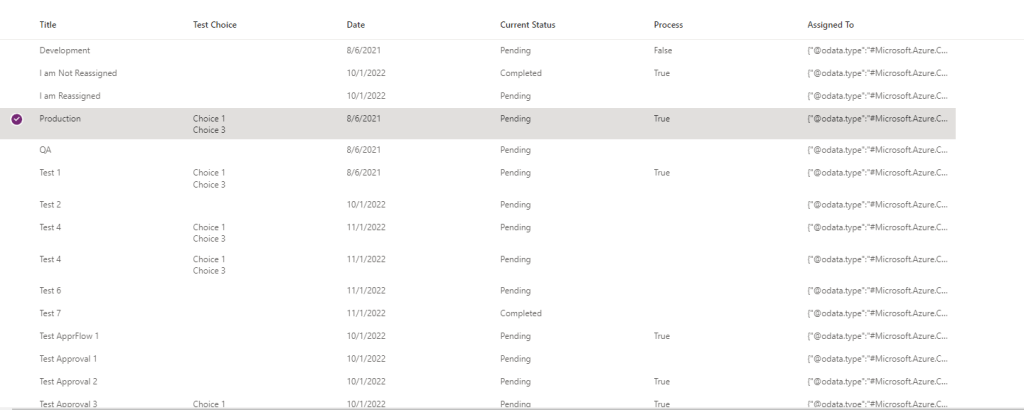The image size is (1024, 410).
Task: Open the Development item title
Action: click(65, 50)
